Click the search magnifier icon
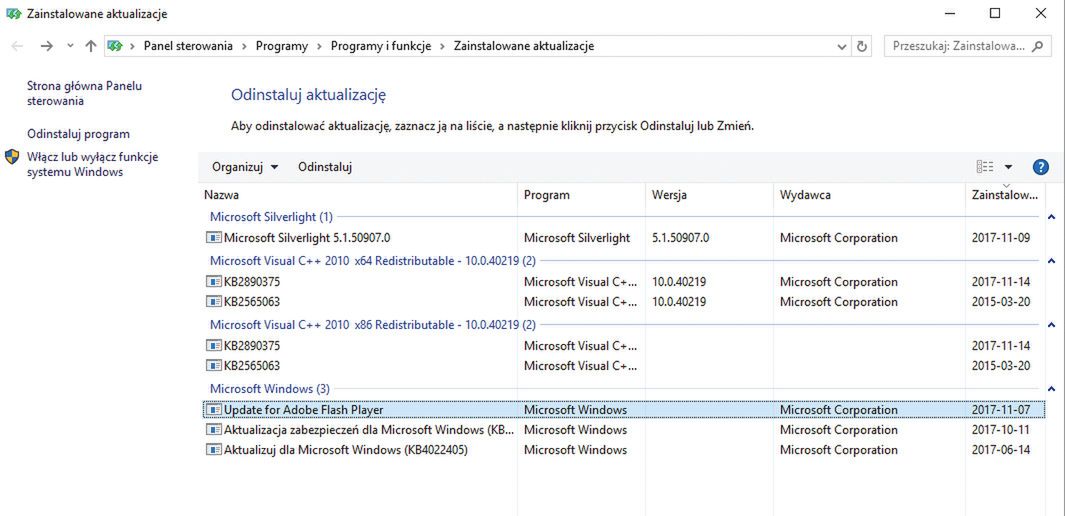This screenshot has width=1065, height=516. pos(1039,46)
